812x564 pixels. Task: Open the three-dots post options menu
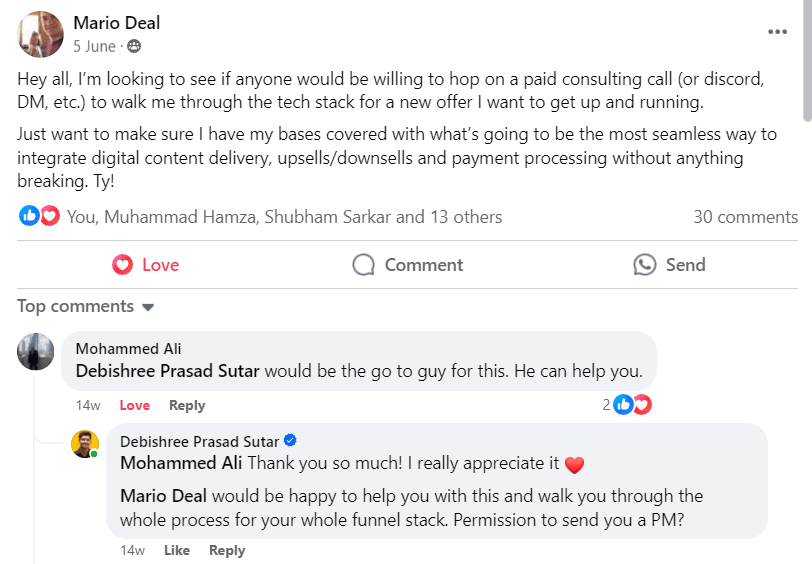coord(777,32)
